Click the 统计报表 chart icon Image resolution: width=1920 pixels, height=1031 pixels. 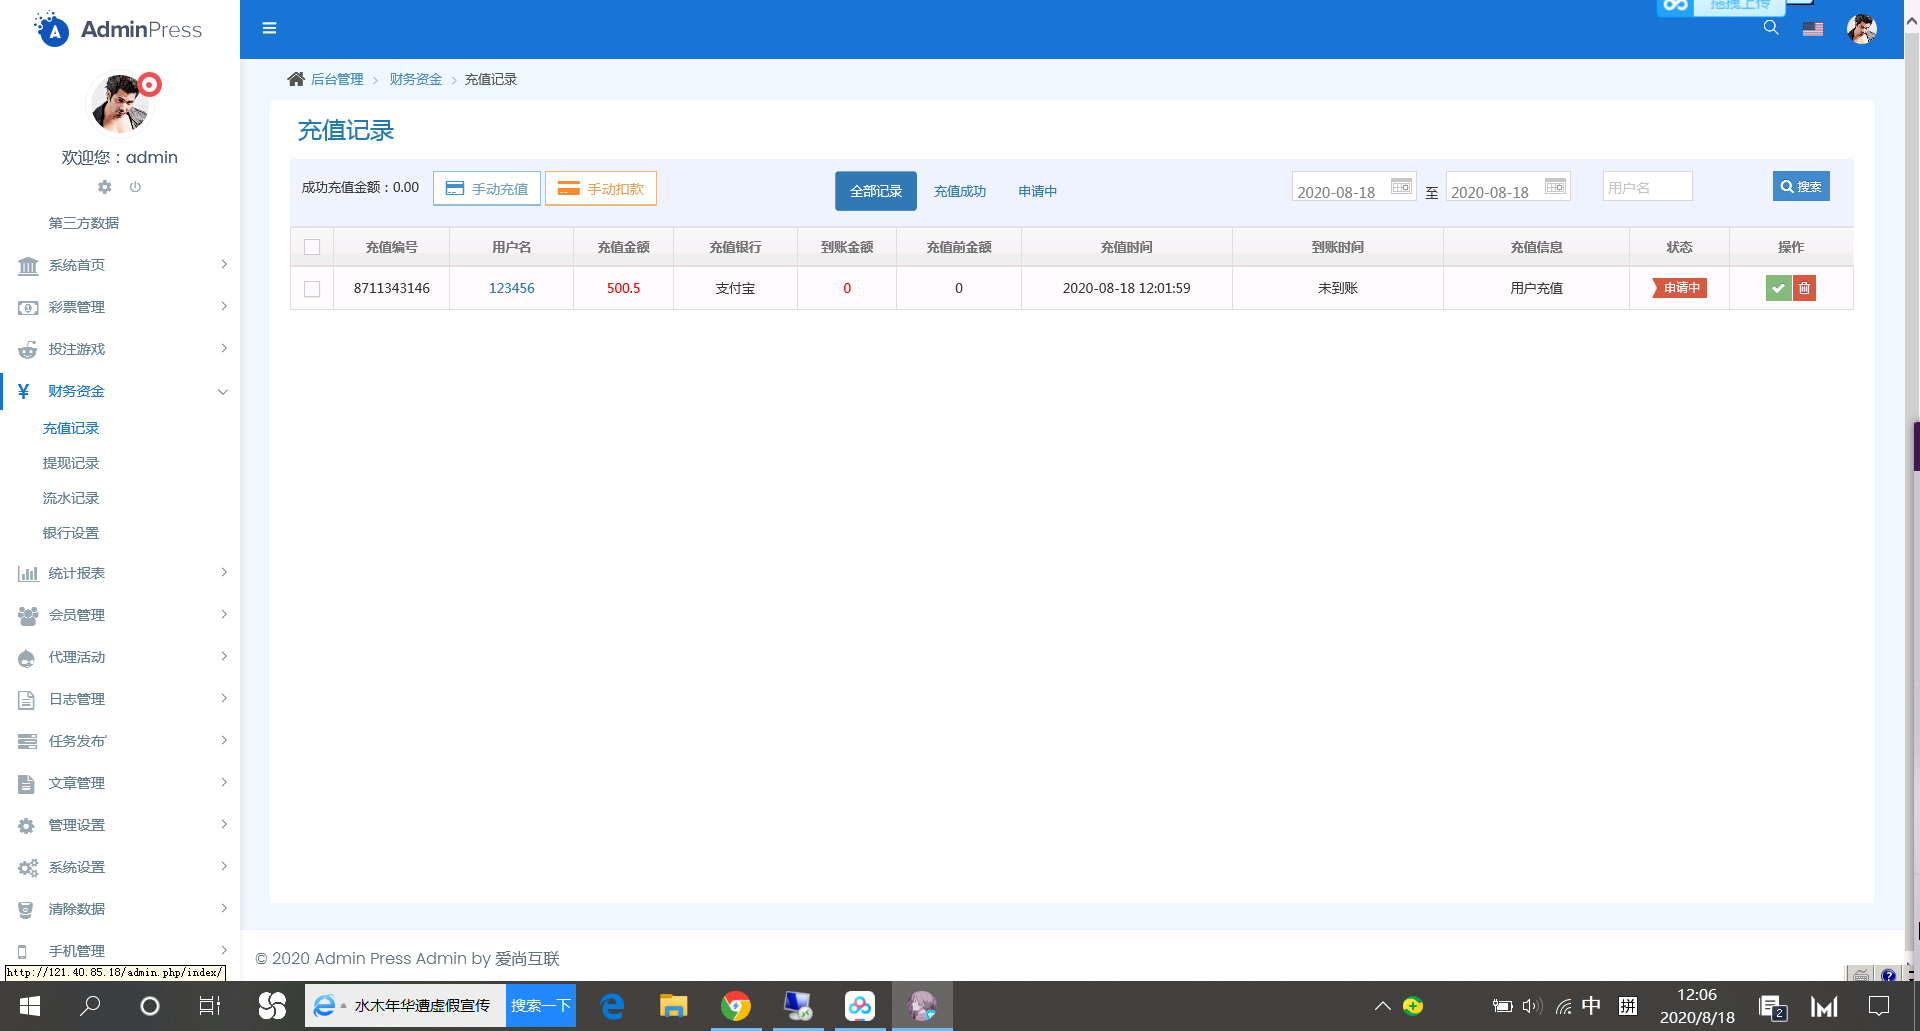pyautogui.click(x=27, y=573)
